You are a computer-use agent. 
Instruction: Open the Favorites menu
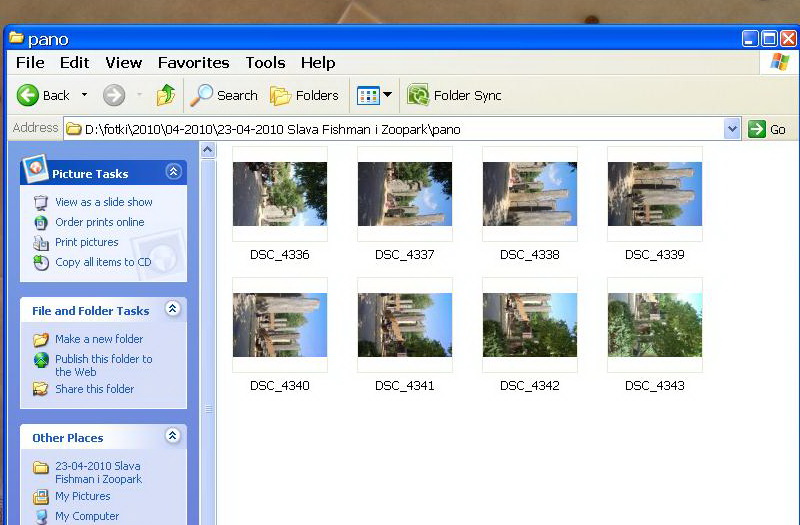coord(193,63)
